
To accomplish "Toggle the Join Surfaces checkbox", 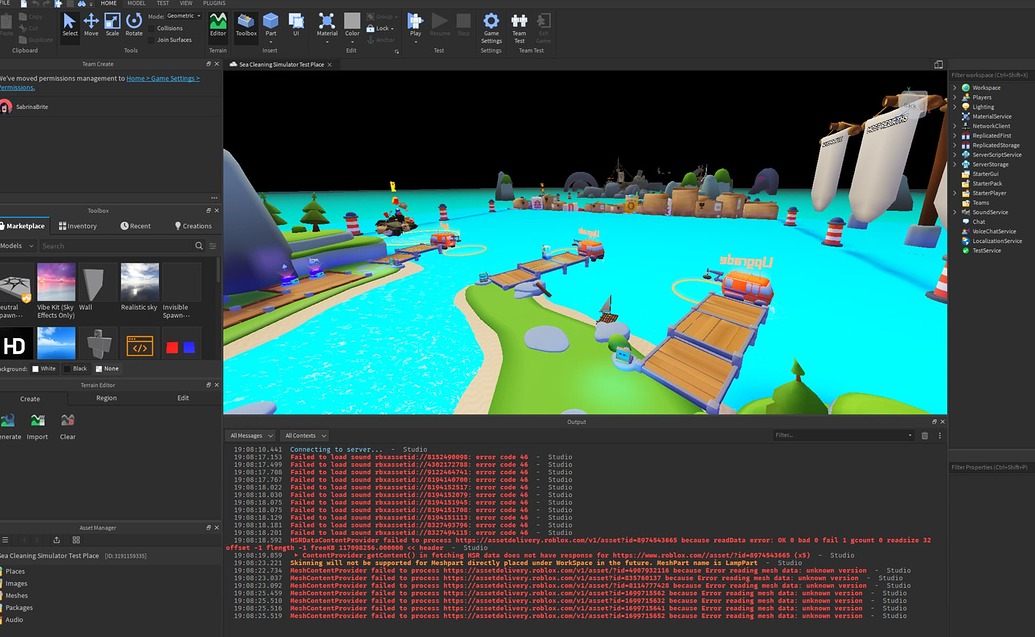I will coord(151,40).
